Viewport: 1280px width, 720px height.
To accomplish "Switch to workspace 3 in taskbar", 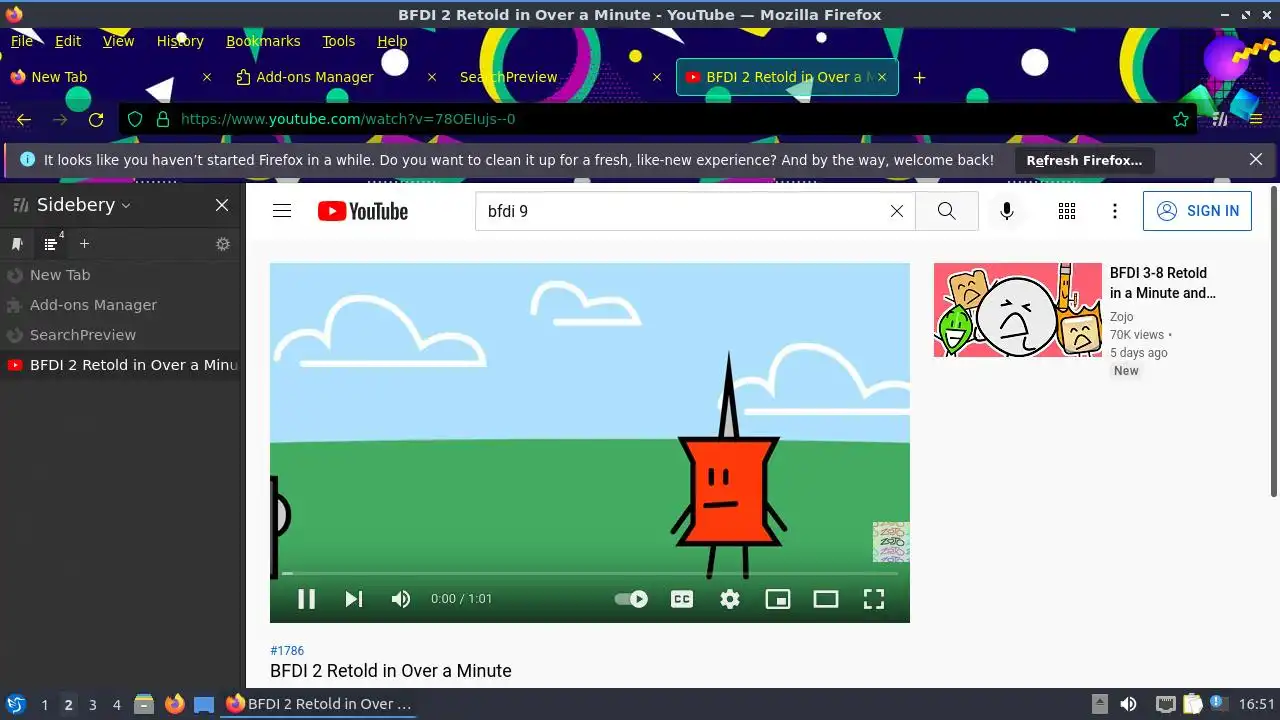I will (93, 705).
